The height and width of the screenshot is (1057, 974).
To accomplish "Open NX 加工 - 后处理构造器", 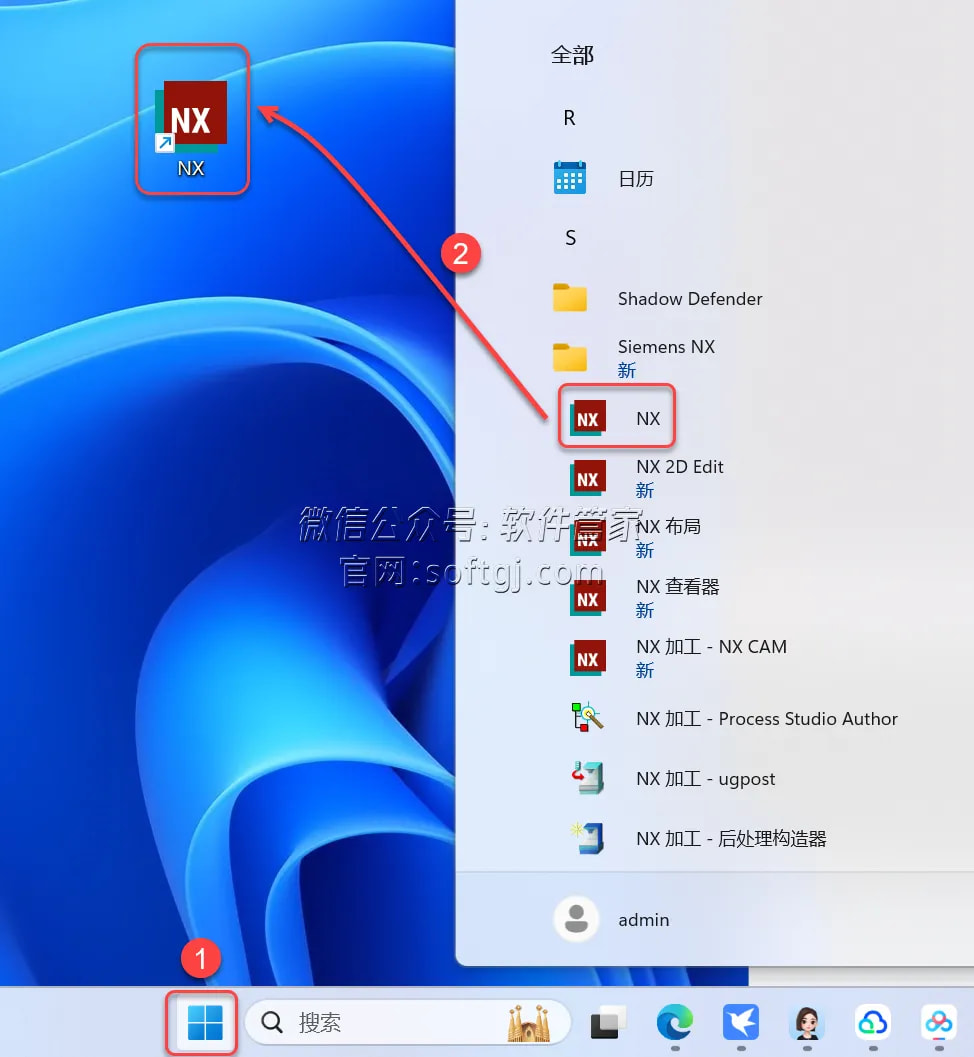I will [x=730, y=839].
